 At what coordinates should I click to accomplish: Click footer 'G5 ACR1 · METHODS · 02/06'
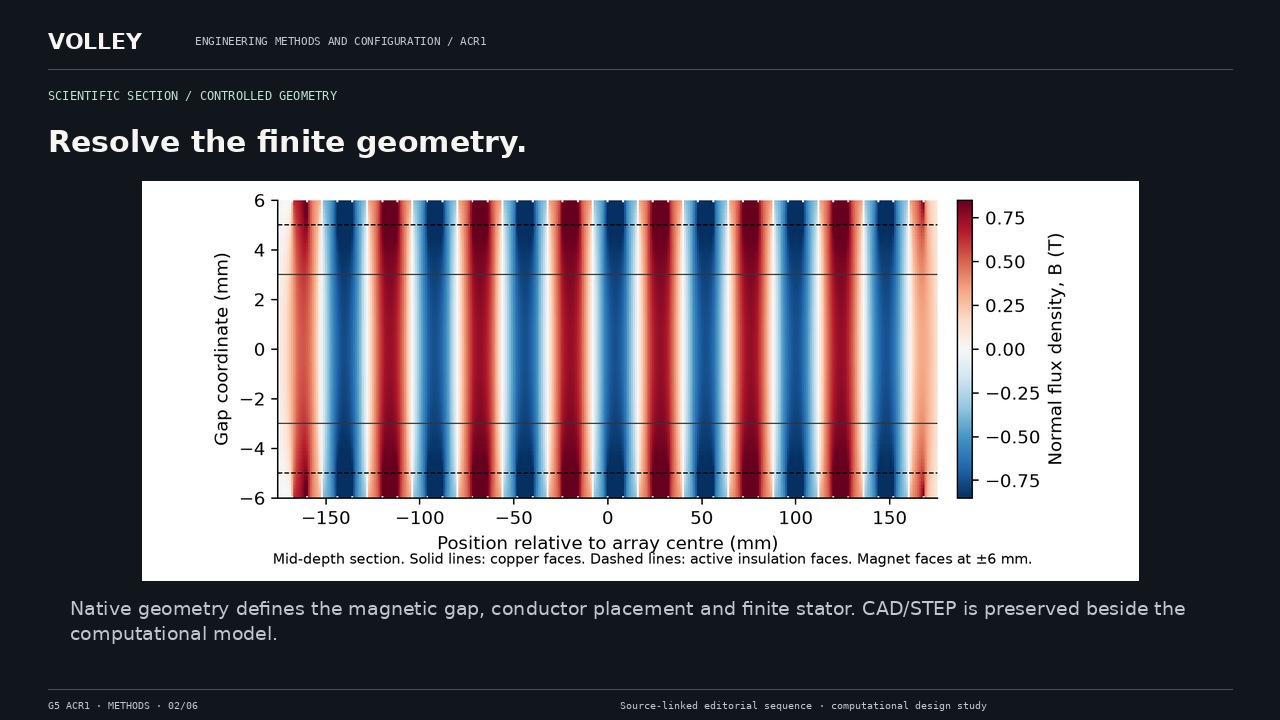point(123,706)
